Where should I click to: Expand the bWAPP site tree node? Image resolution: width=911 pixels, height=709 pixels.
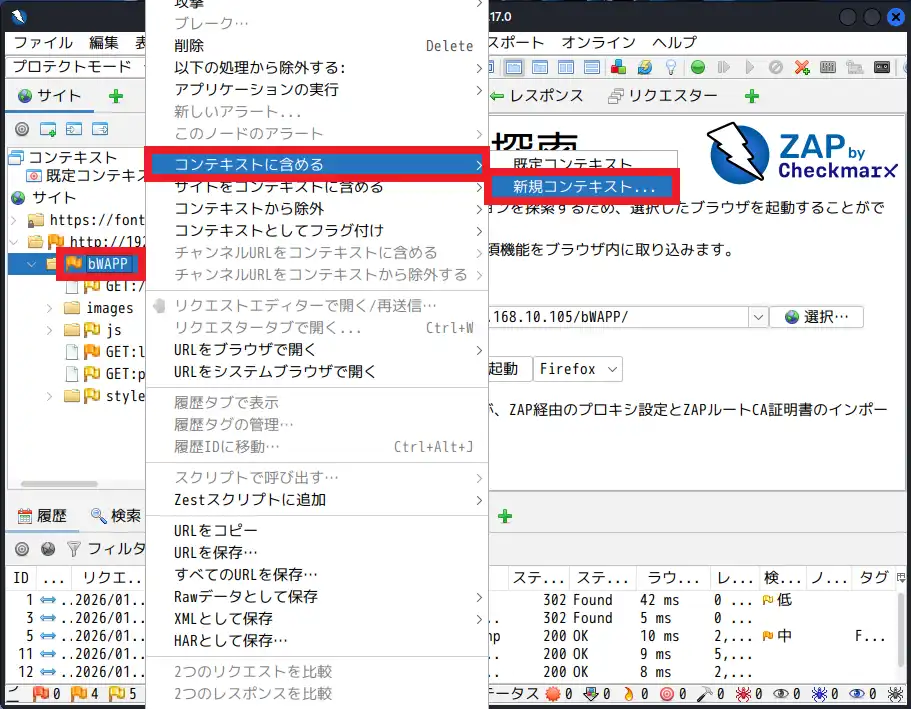28,265
